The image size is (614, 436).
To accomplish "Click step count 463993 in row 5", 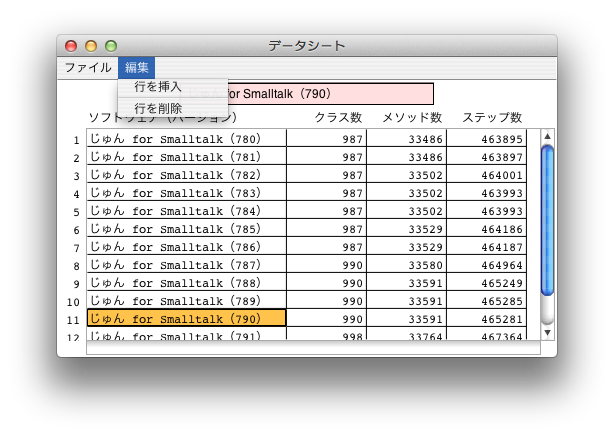I will [487, 211].
